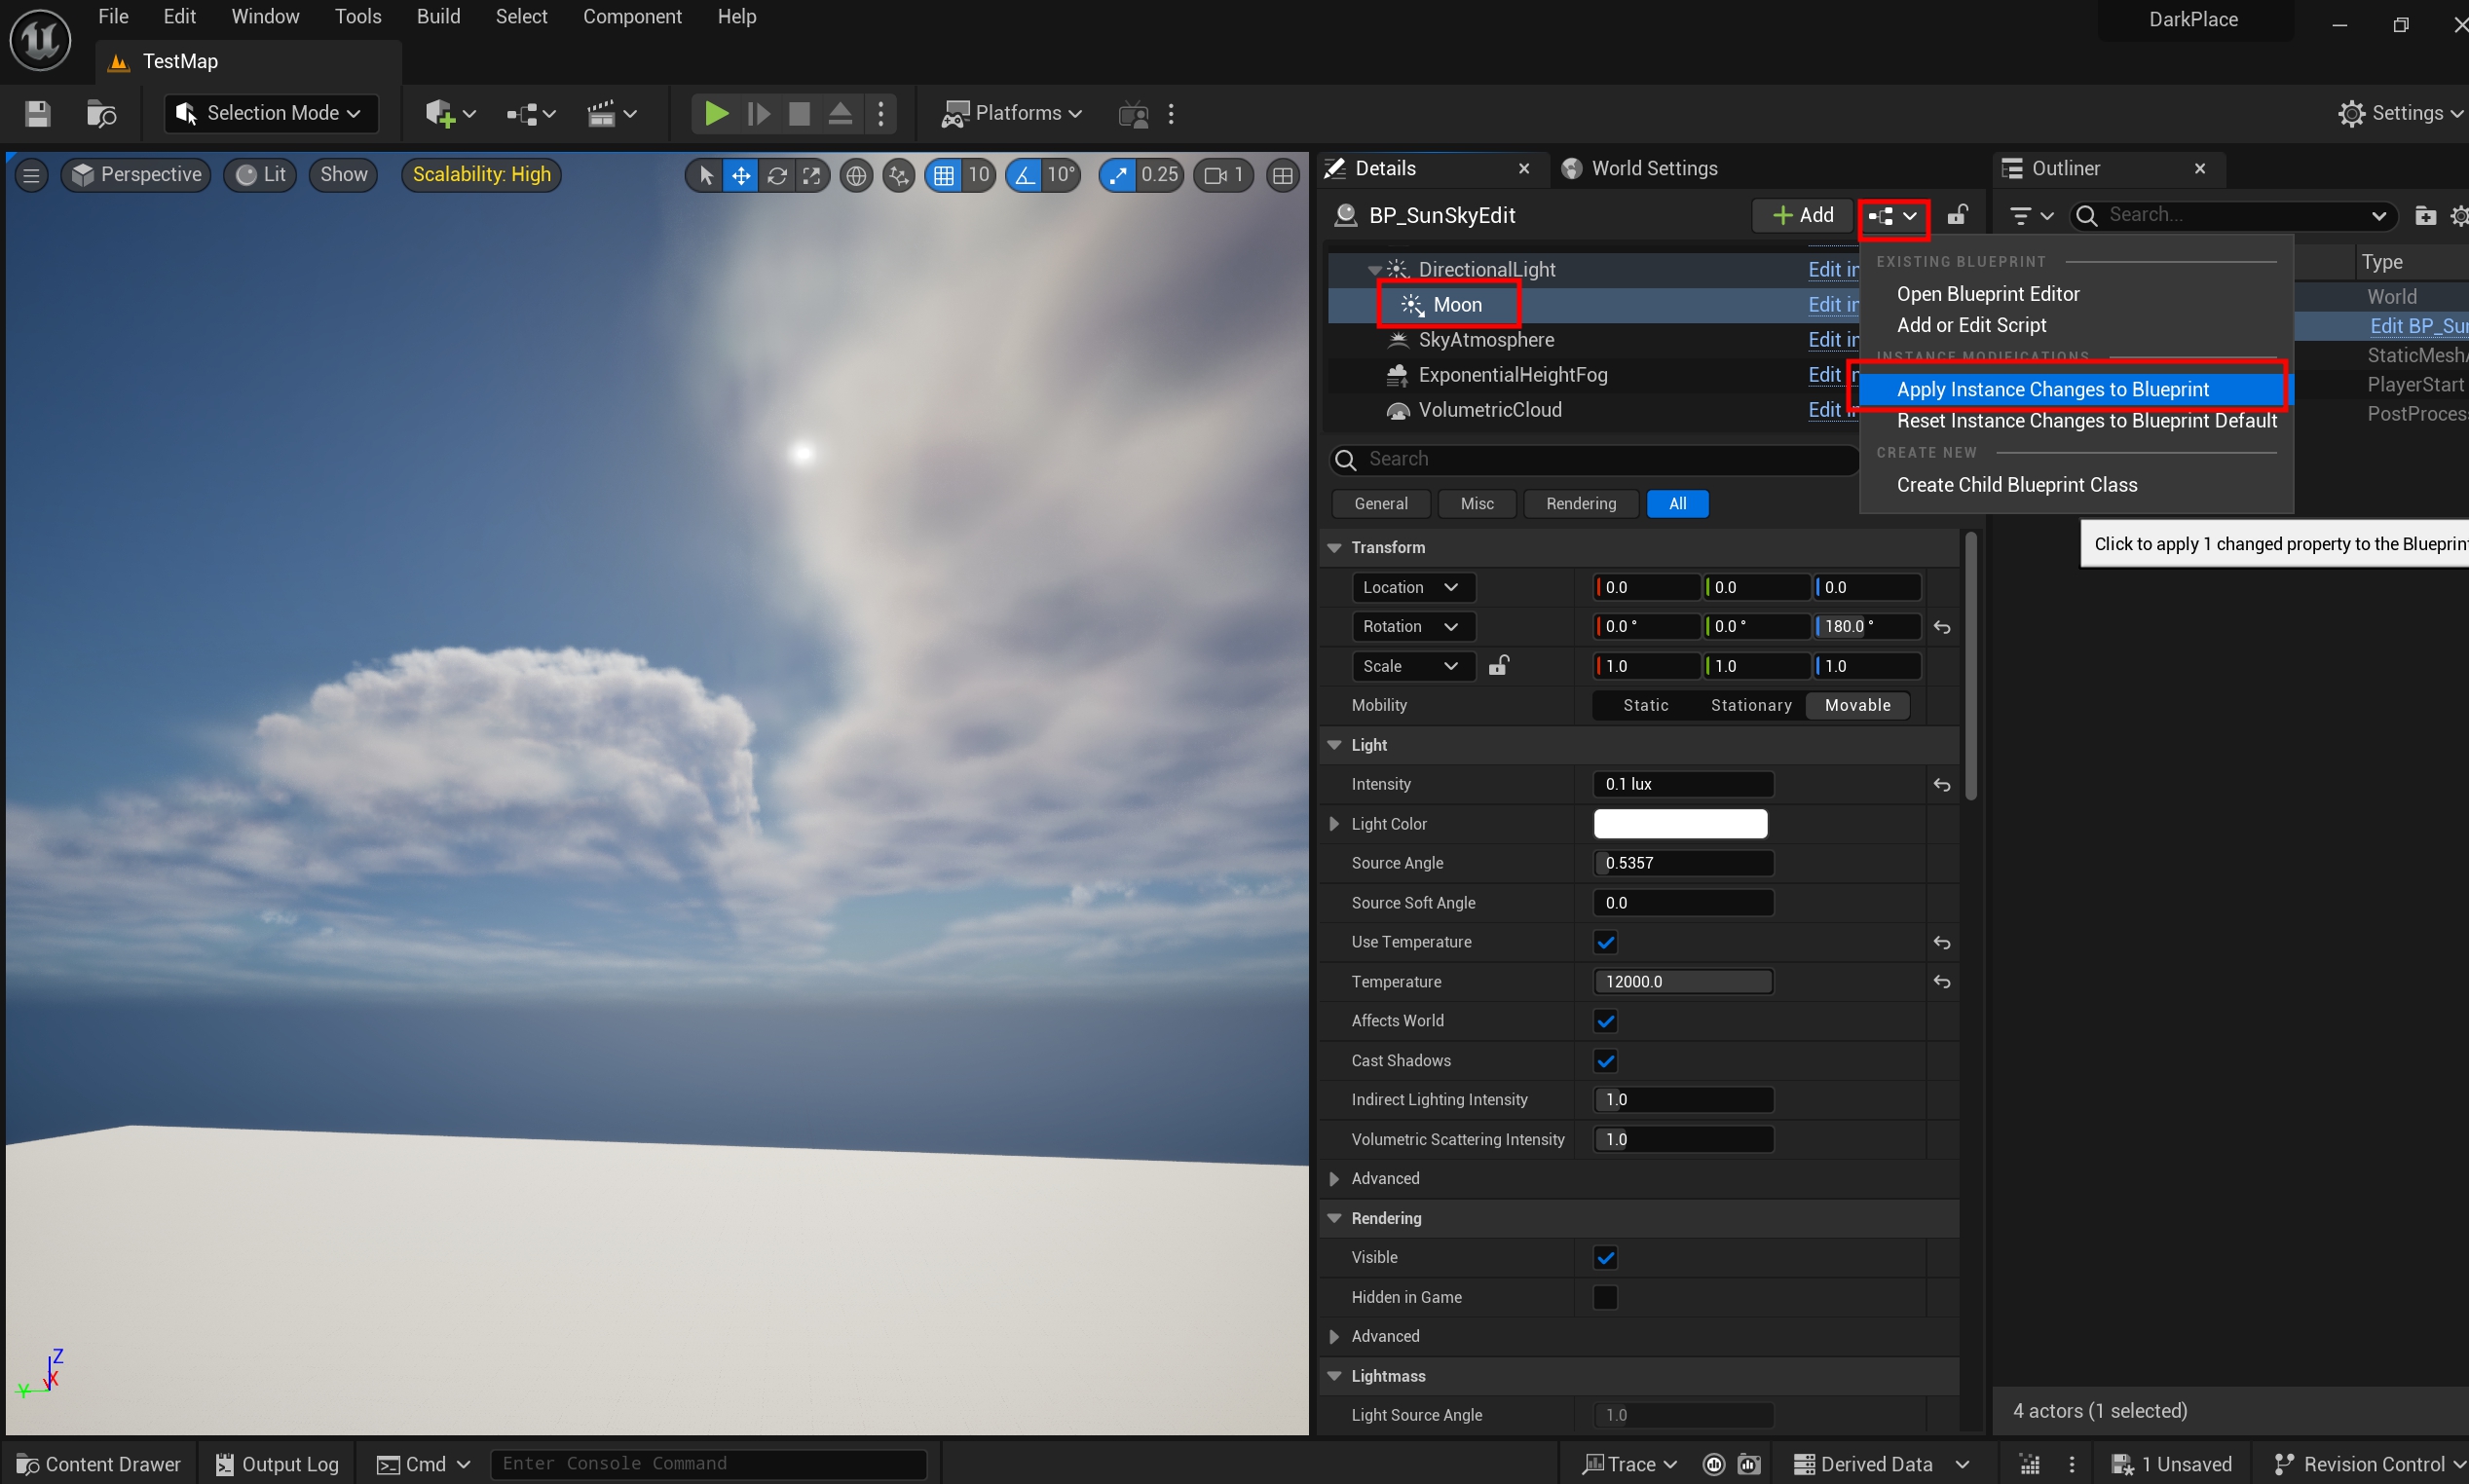Viewport: 2469px width, 1484px height.
Task: Collapse the Transform section
Action: tap(1334, 547)
